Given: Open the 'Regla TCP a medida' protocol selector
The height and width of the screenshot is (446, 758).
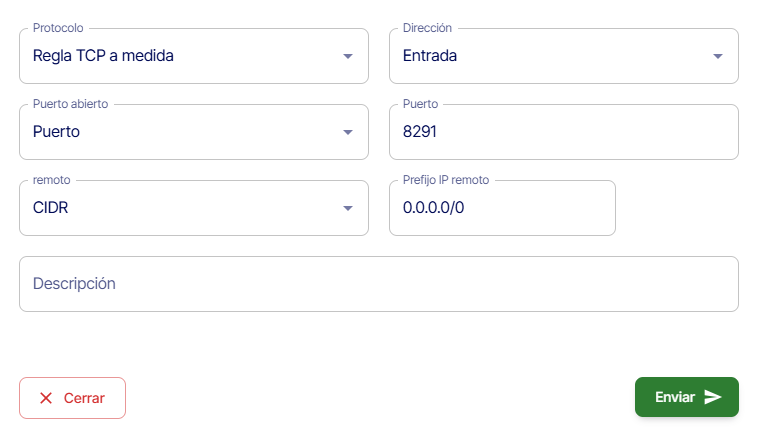Looking at the screenshot, I should tap(180, 56).
